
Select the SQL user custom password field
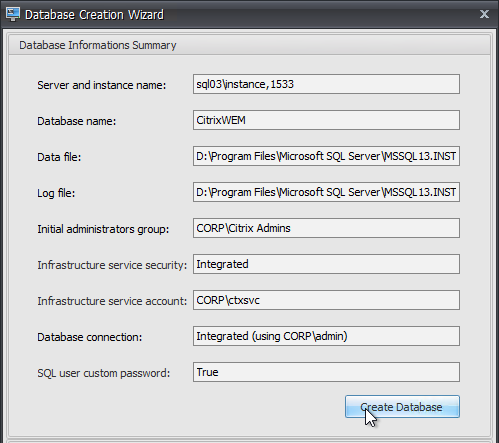tap(326, 372)
